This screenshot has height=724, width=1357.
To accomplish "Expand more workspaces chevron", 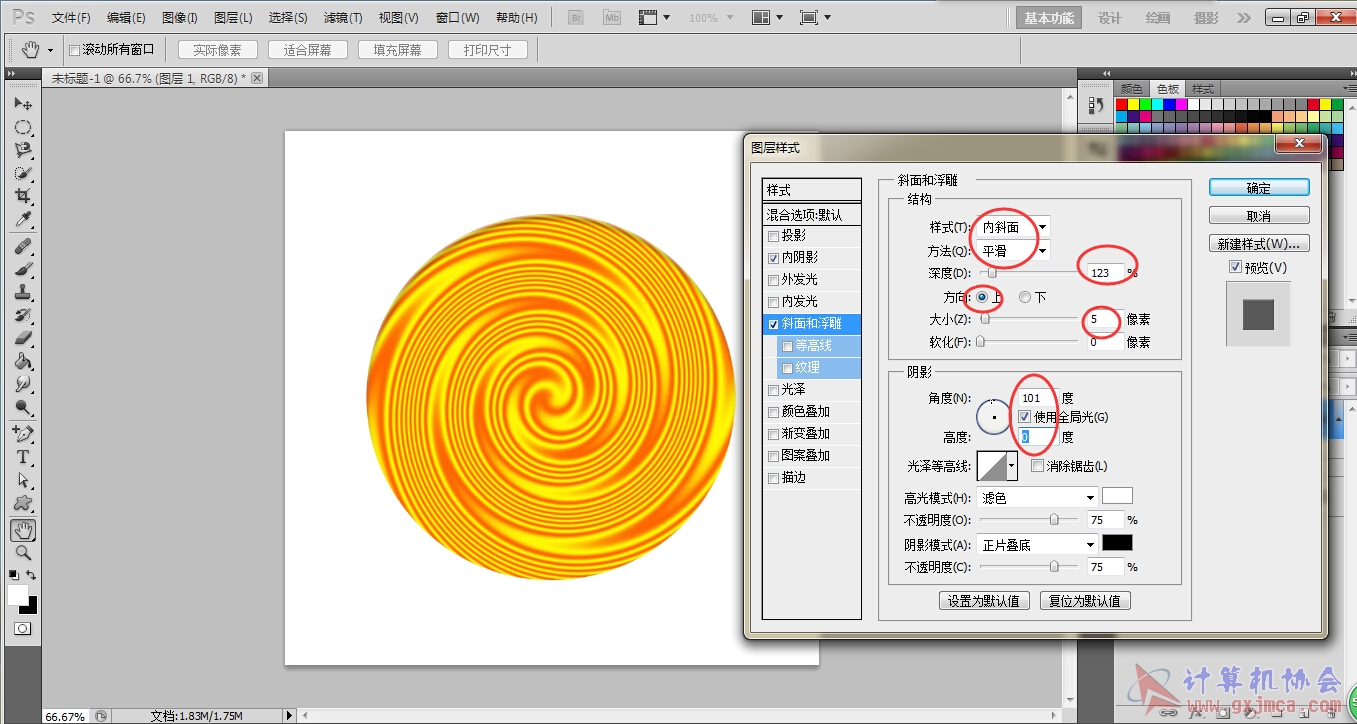I will tap(1243, 18).
